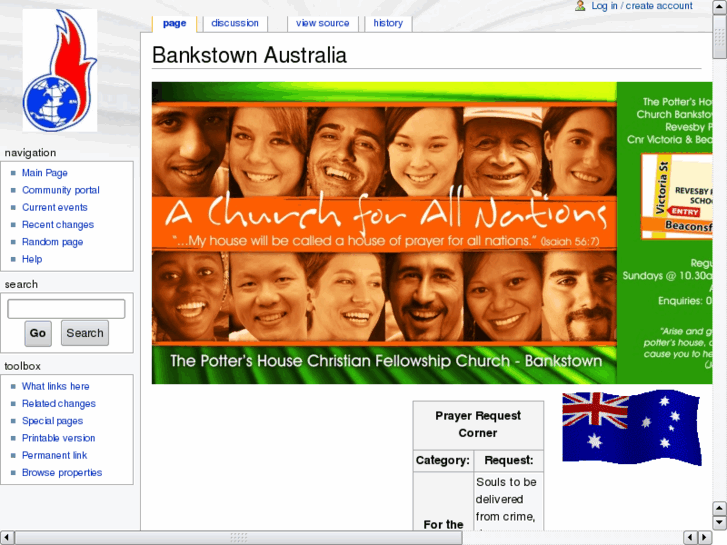
Task: Click the horizontal scrollbar thumb
Action: 238,538
